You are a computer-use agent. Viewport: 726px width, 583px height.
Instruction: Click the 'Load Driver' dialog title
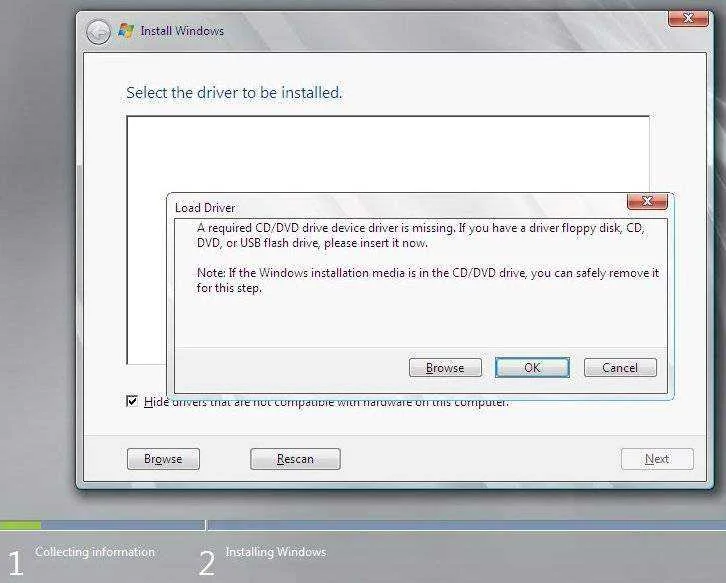point(205,208)
